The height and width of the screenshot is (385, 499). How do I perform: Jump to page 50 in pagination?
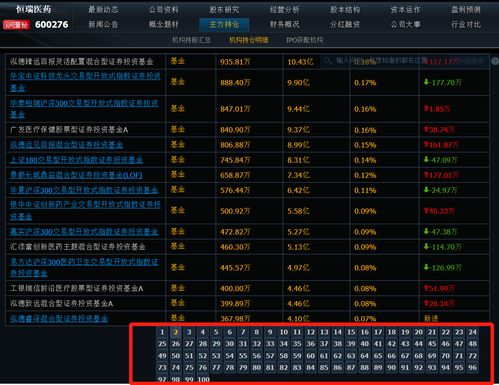176,356
